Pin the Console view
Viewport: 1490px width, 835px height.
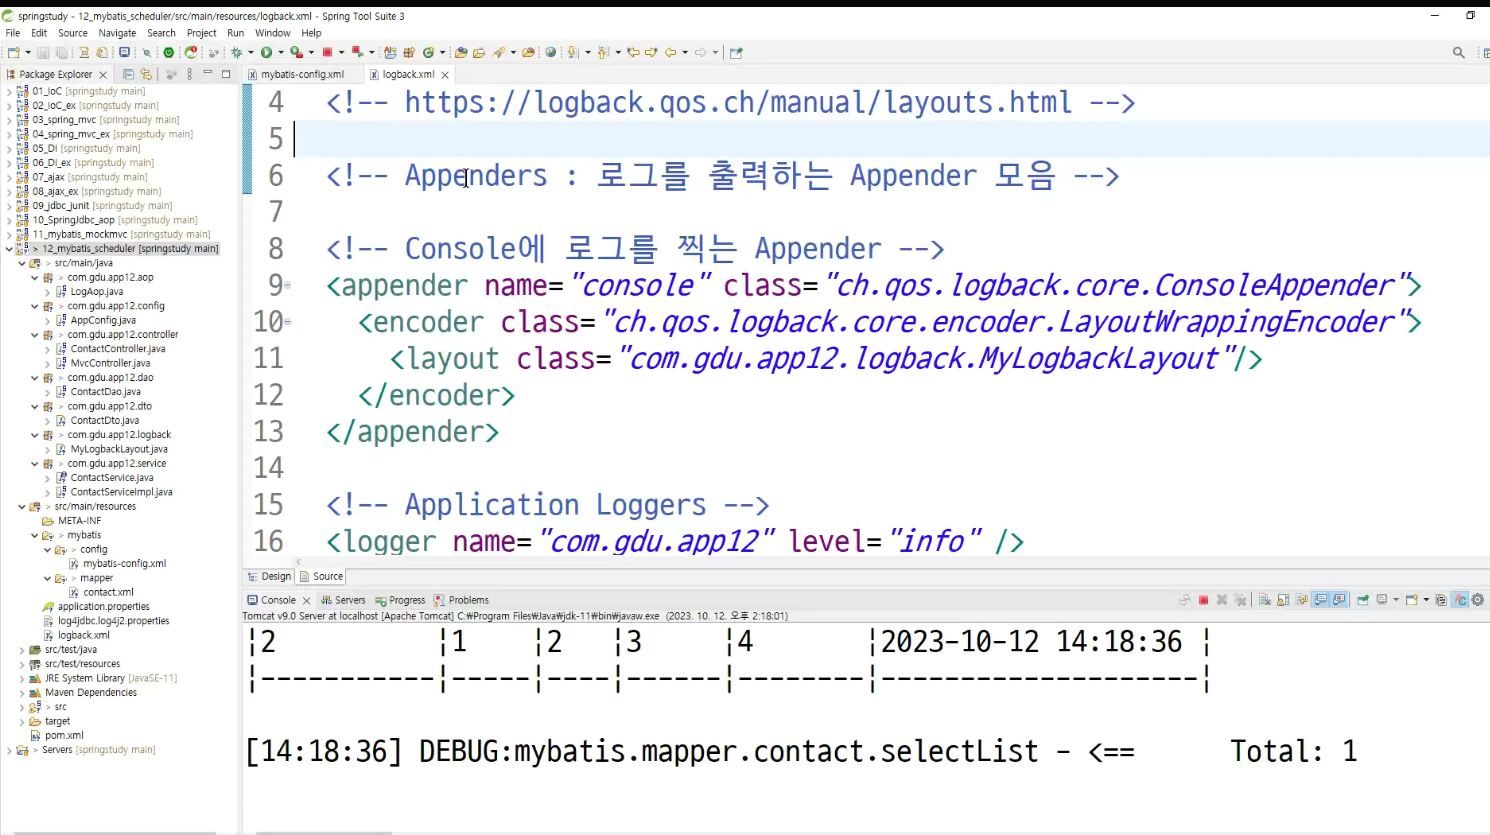pos(1362,600)
